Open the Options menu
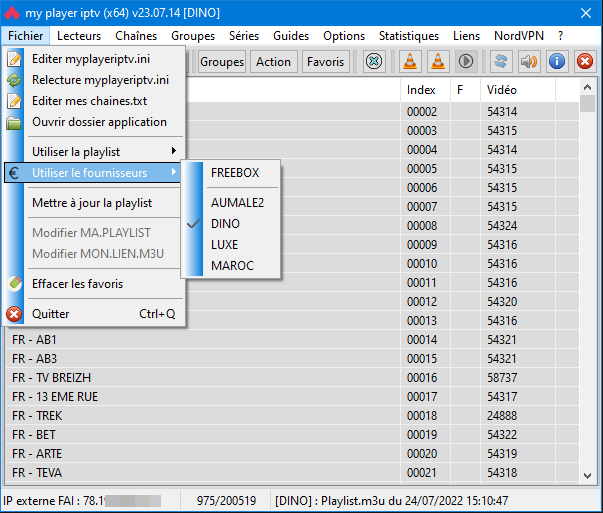The width and height of the screenshot is (603, 513). click(344, 36)
